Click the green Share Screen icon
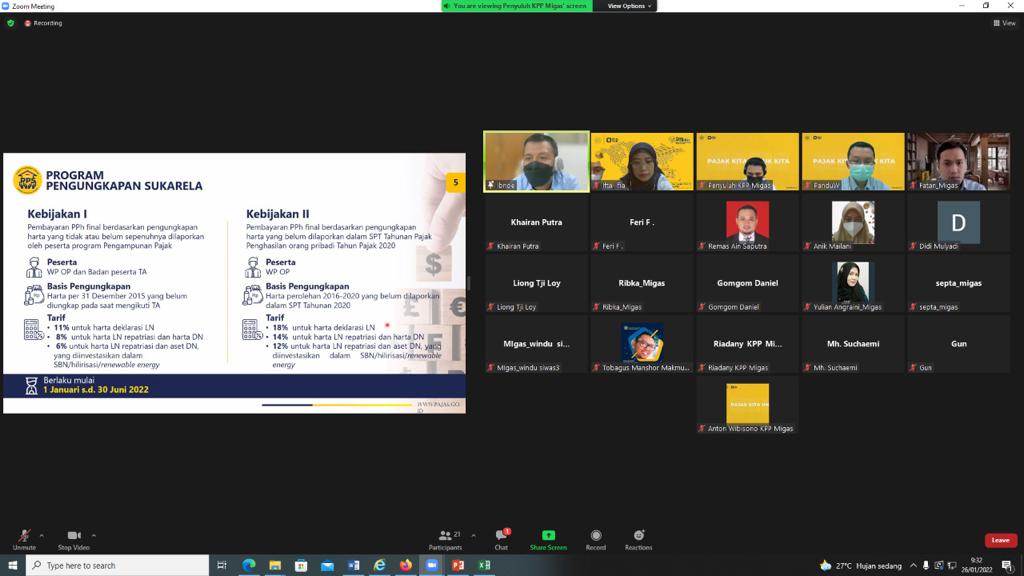The height and width of the screenshot is (576, 1024). (x=548, y=536)
